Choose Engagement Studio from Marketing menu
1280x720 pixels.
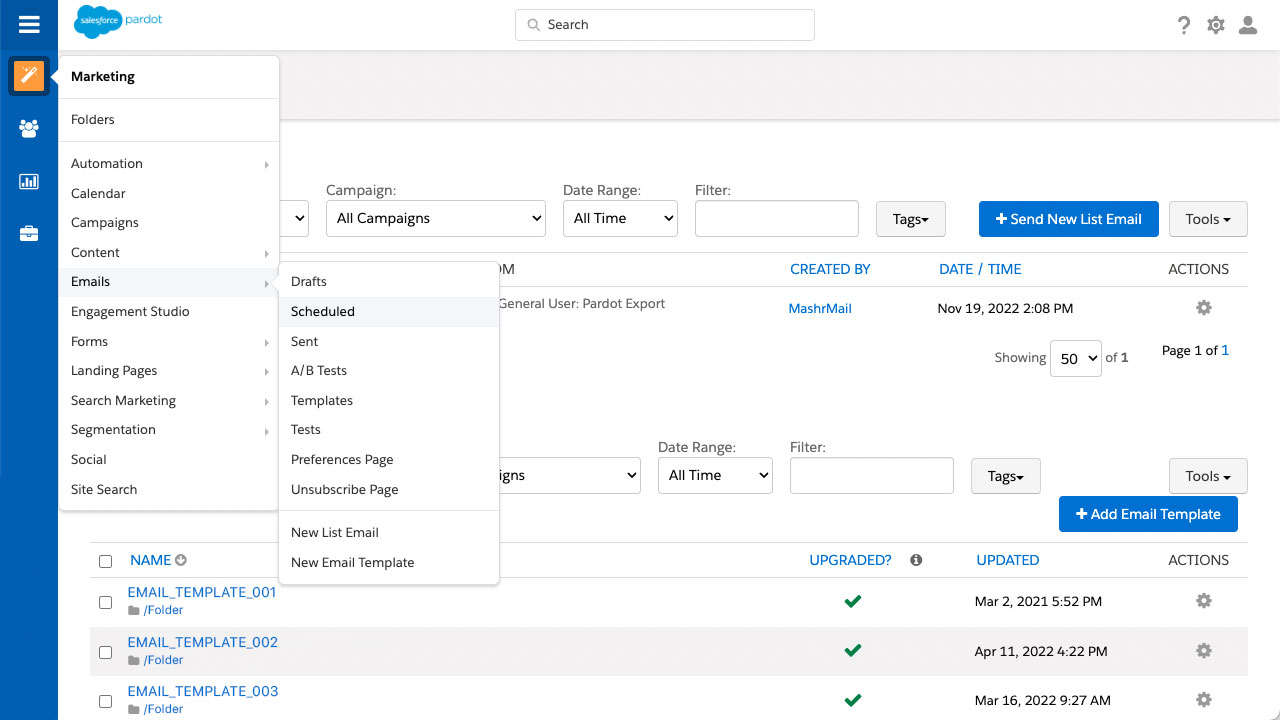click(130, 312)
